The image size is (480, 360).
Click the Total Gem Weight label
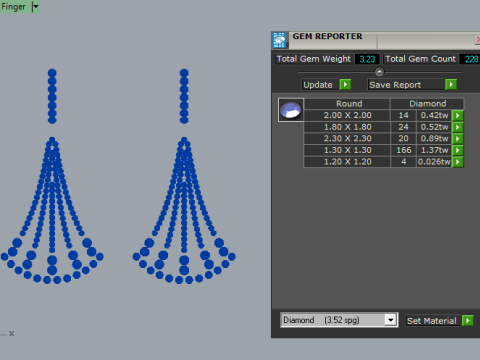point(314,59)
